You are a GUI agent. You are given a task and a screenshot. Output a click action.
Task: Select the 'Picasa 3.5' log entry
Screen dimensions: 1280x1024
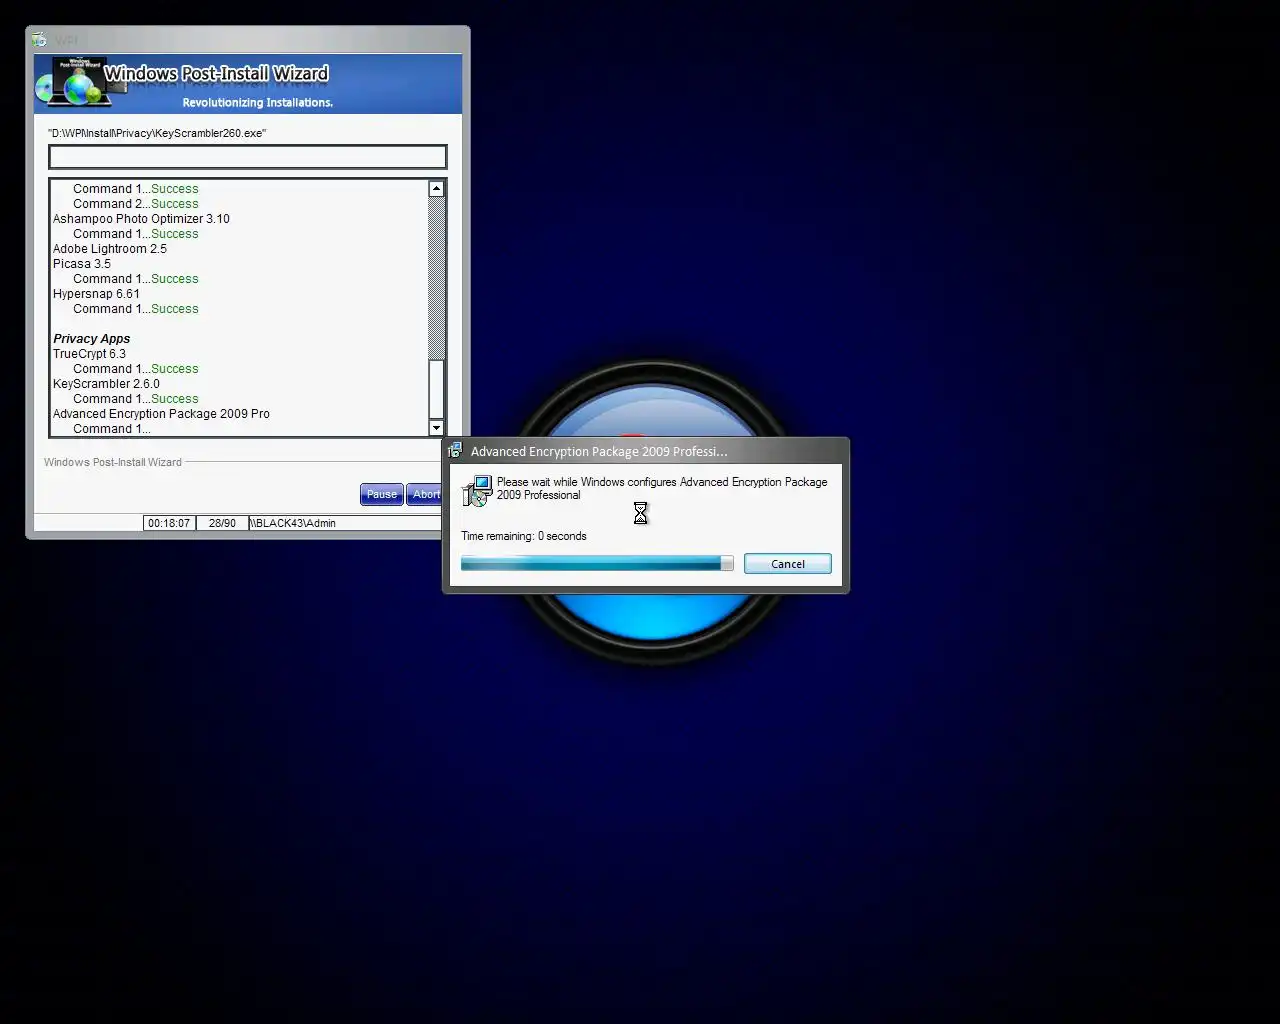tap(82, 264)
